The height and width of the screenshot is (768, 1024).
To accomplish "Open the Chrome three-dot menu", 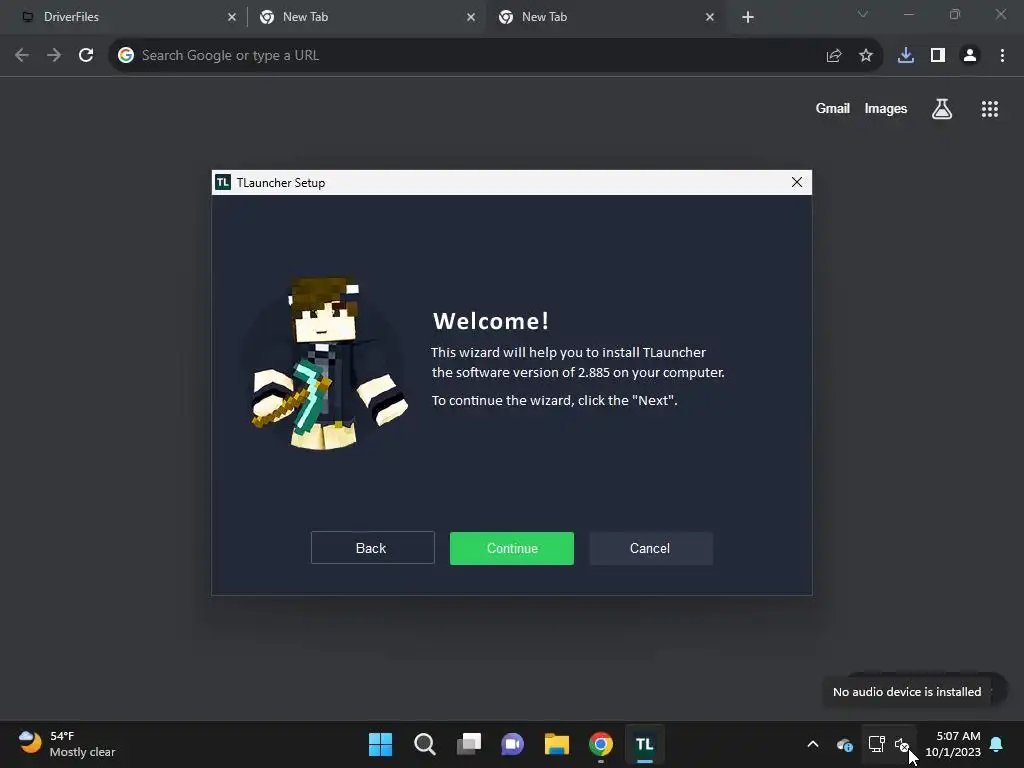I will tap(1002, 56).
